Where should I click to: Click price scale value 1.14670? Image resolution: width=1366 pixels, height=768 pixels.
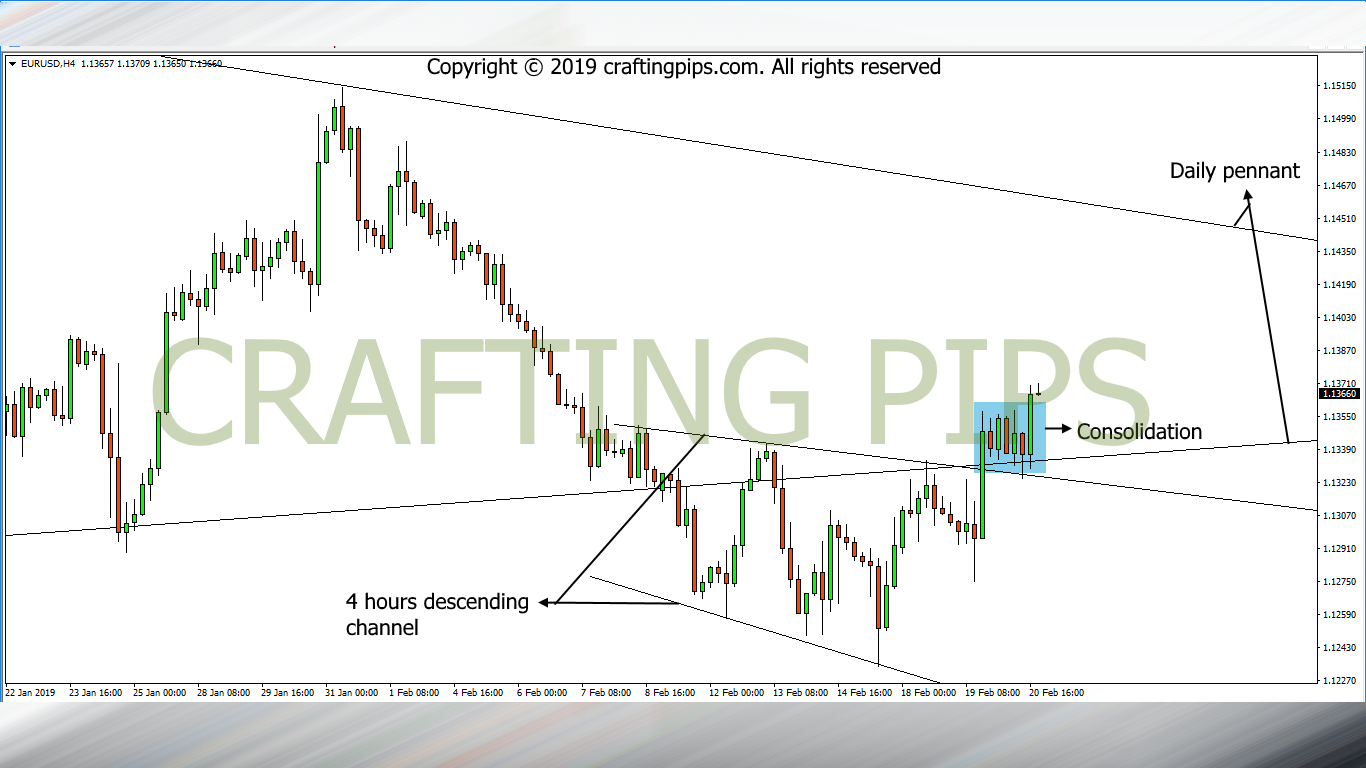click(x=1339, y=185)
